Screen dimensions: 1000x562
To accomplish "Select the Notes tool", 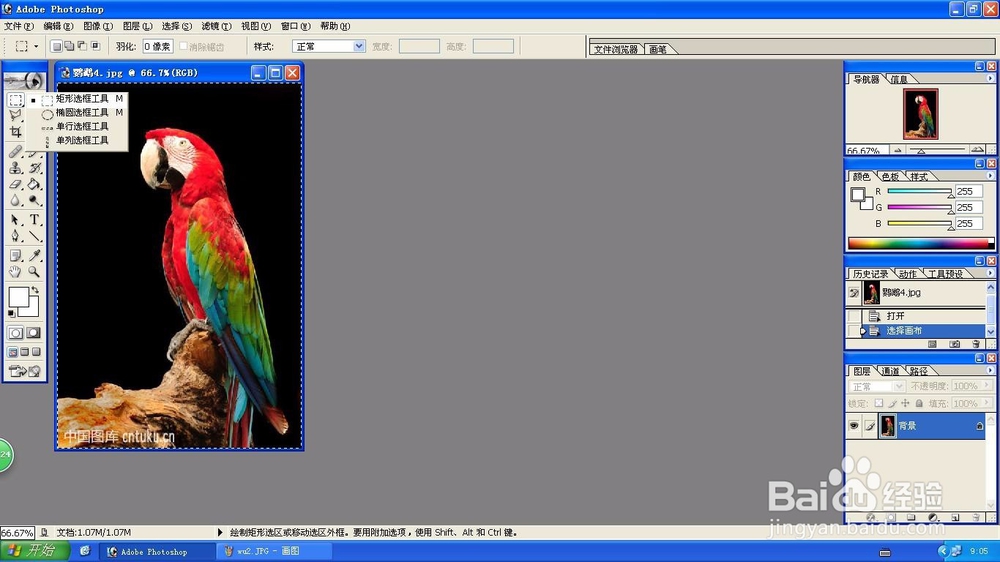I will [x=15, y=256].
